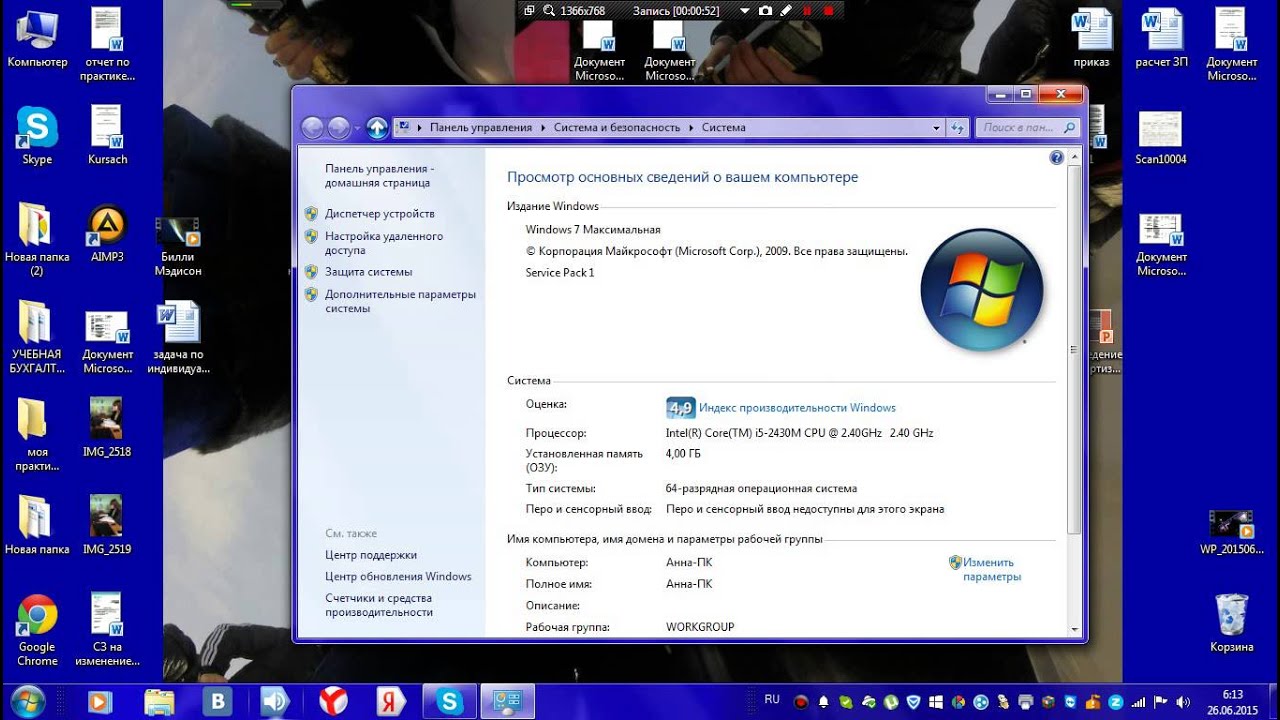The image size is (1280, 720).
Task: Open the recorder bar dropdown arrow
Action: tap(744, 10)
